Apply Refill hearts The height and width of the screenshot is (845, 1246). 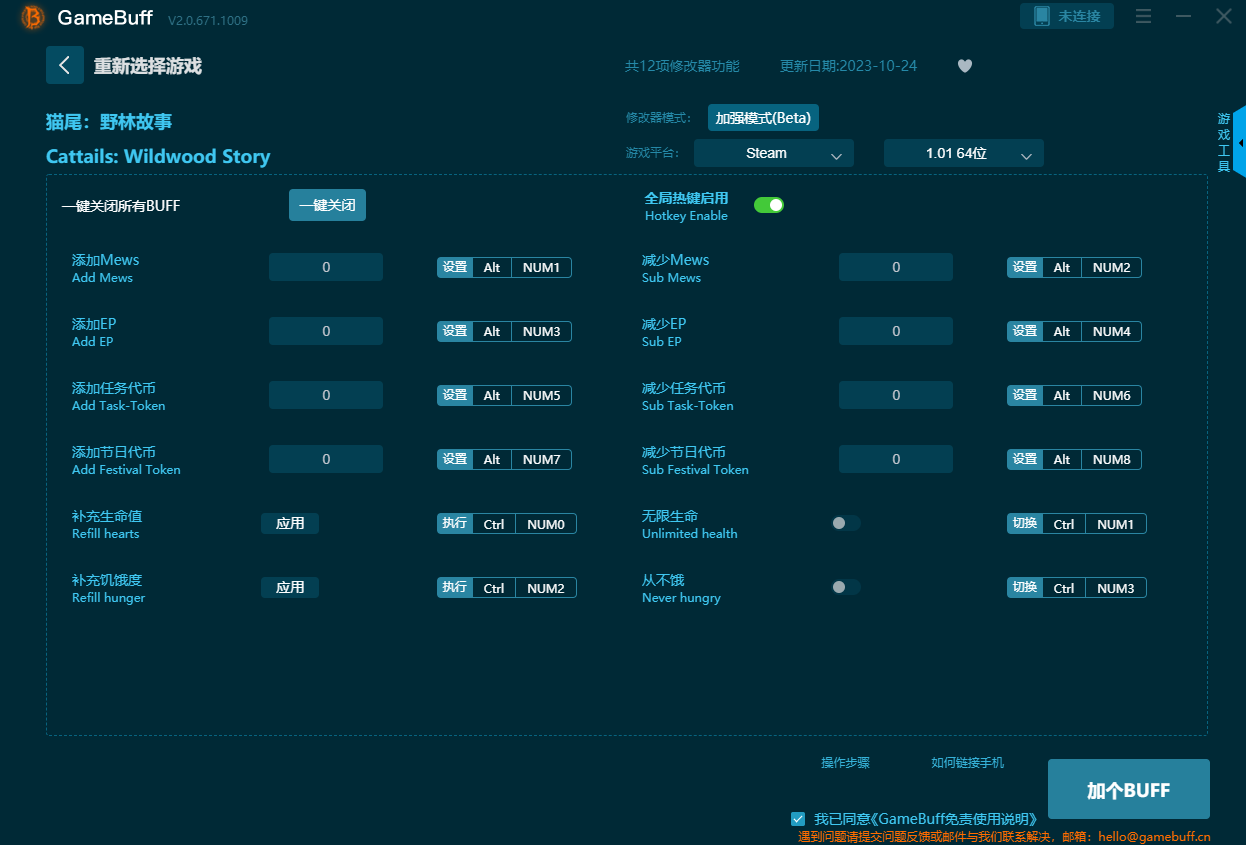290,523
